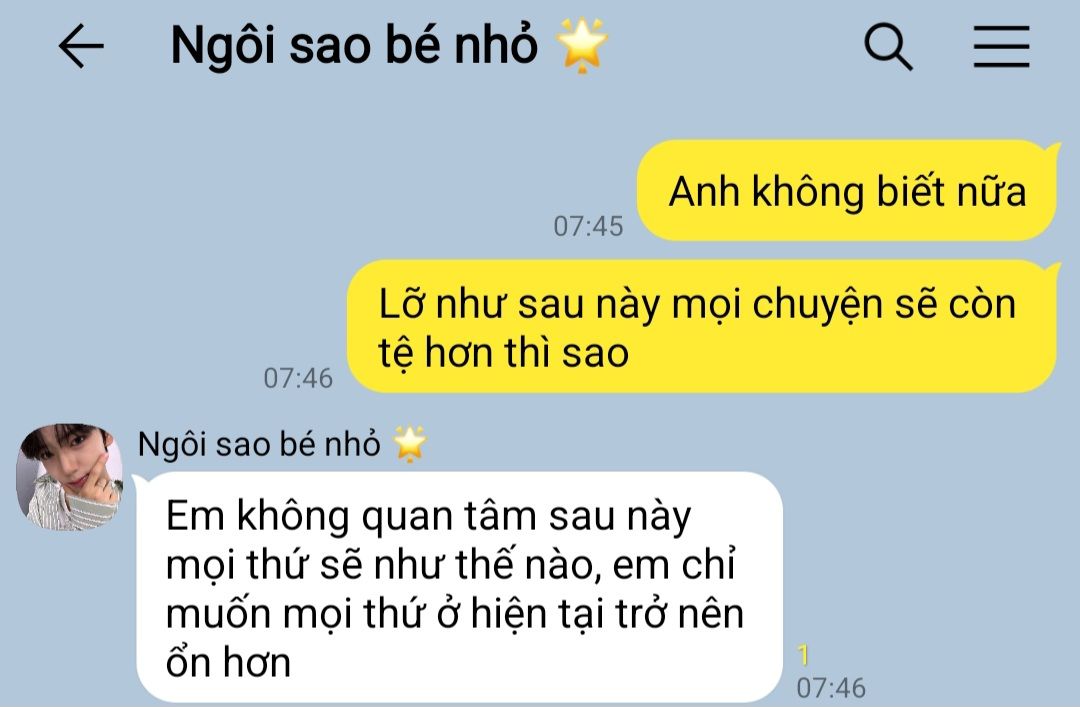Screen dimensions: 1080x707
Task: Tap the 07:46 timestamp beside the yellow bubble
Action: pos(298,378)
